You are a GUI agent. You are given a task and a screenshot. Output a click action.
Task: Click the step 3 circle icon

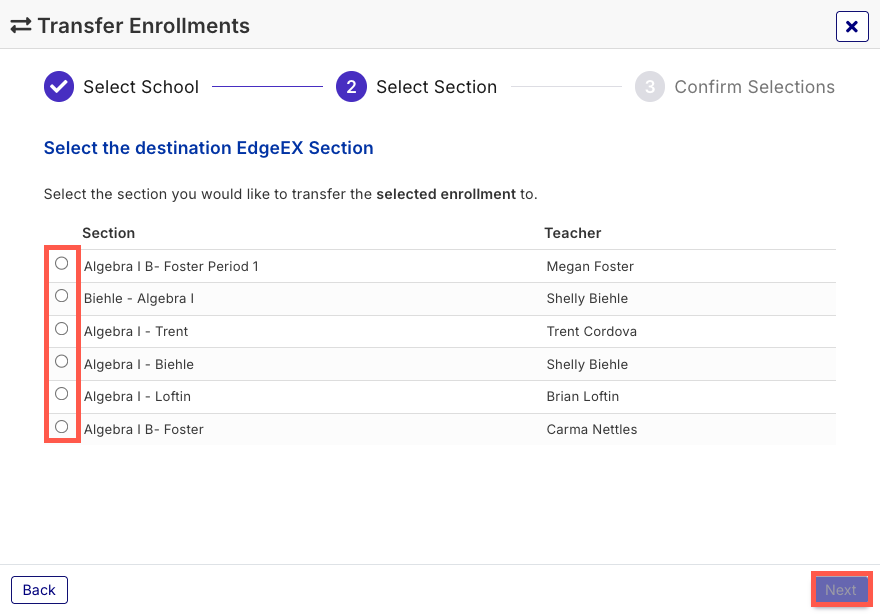pos(650,87)
